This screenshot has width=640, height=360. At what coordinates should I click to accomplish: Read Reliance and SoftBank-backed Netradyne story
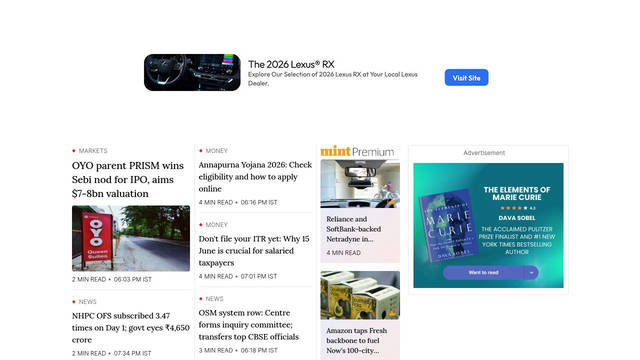[353, 229]
